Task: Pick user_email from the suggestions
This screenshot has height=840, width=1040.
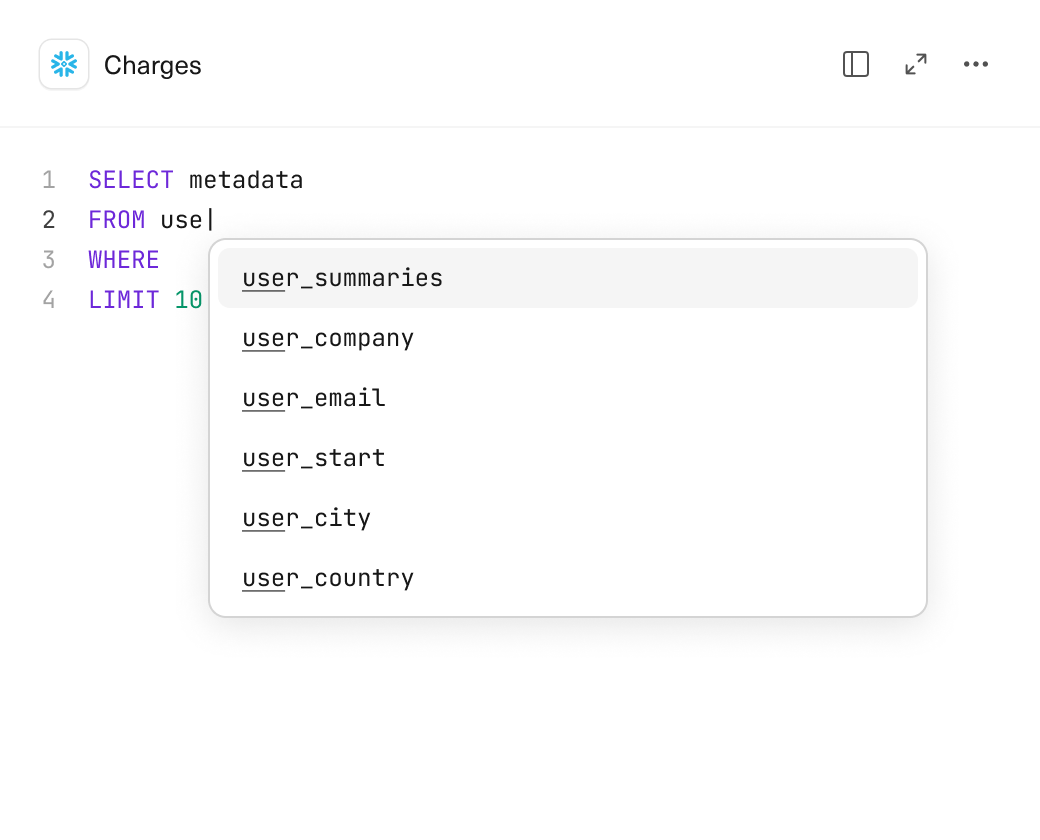Action: [x=314, y=398]
